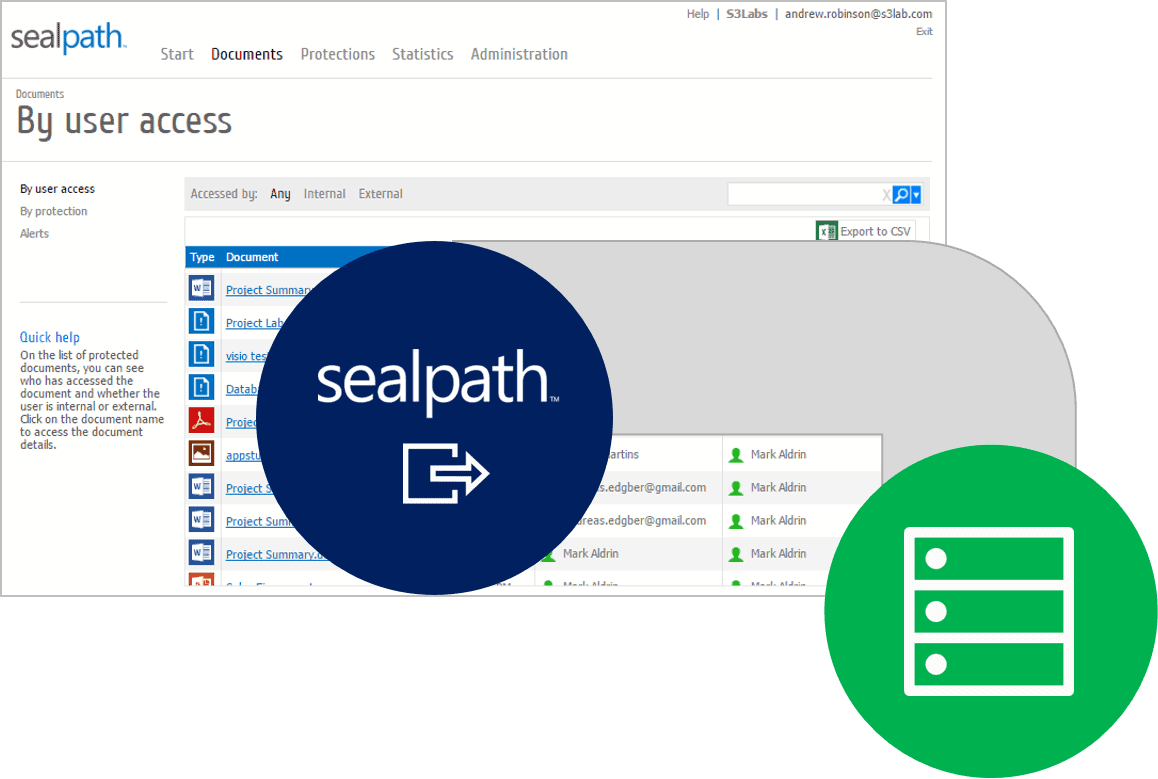Open the Protections menu item
Screen dimensions: 1158x779
[338, 54]
